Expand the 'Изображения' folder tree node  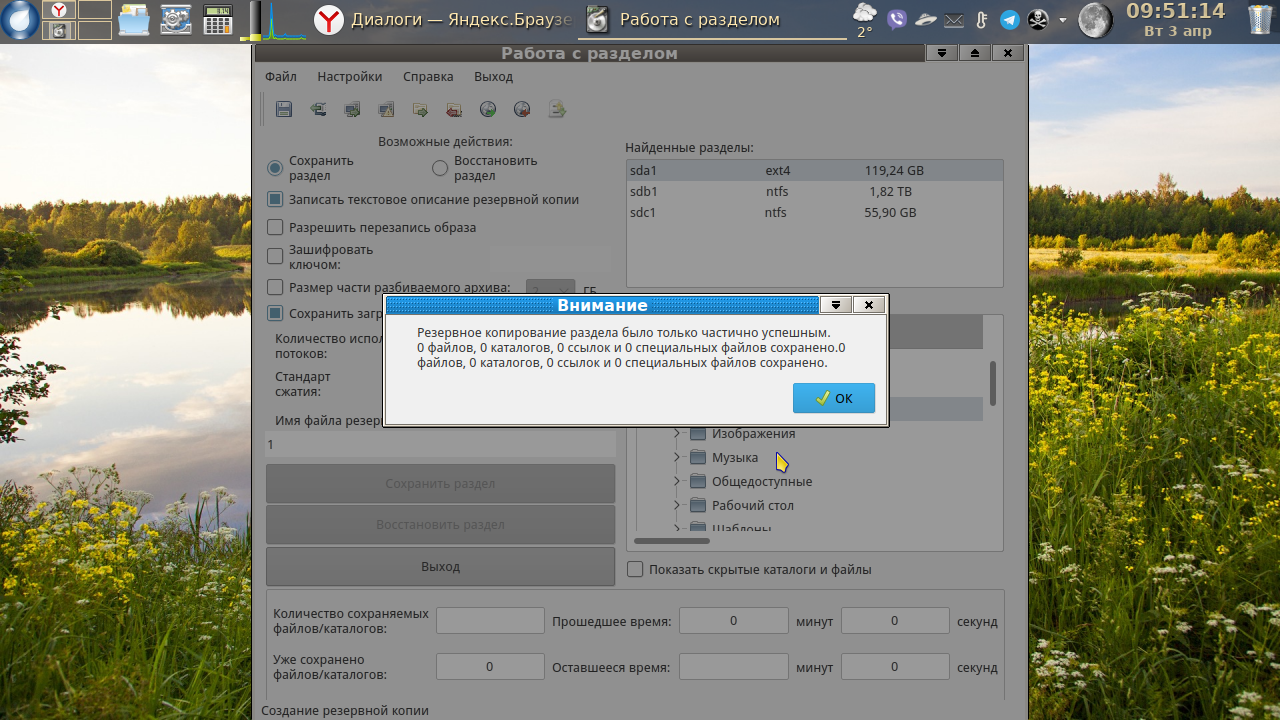click(676, 433)
